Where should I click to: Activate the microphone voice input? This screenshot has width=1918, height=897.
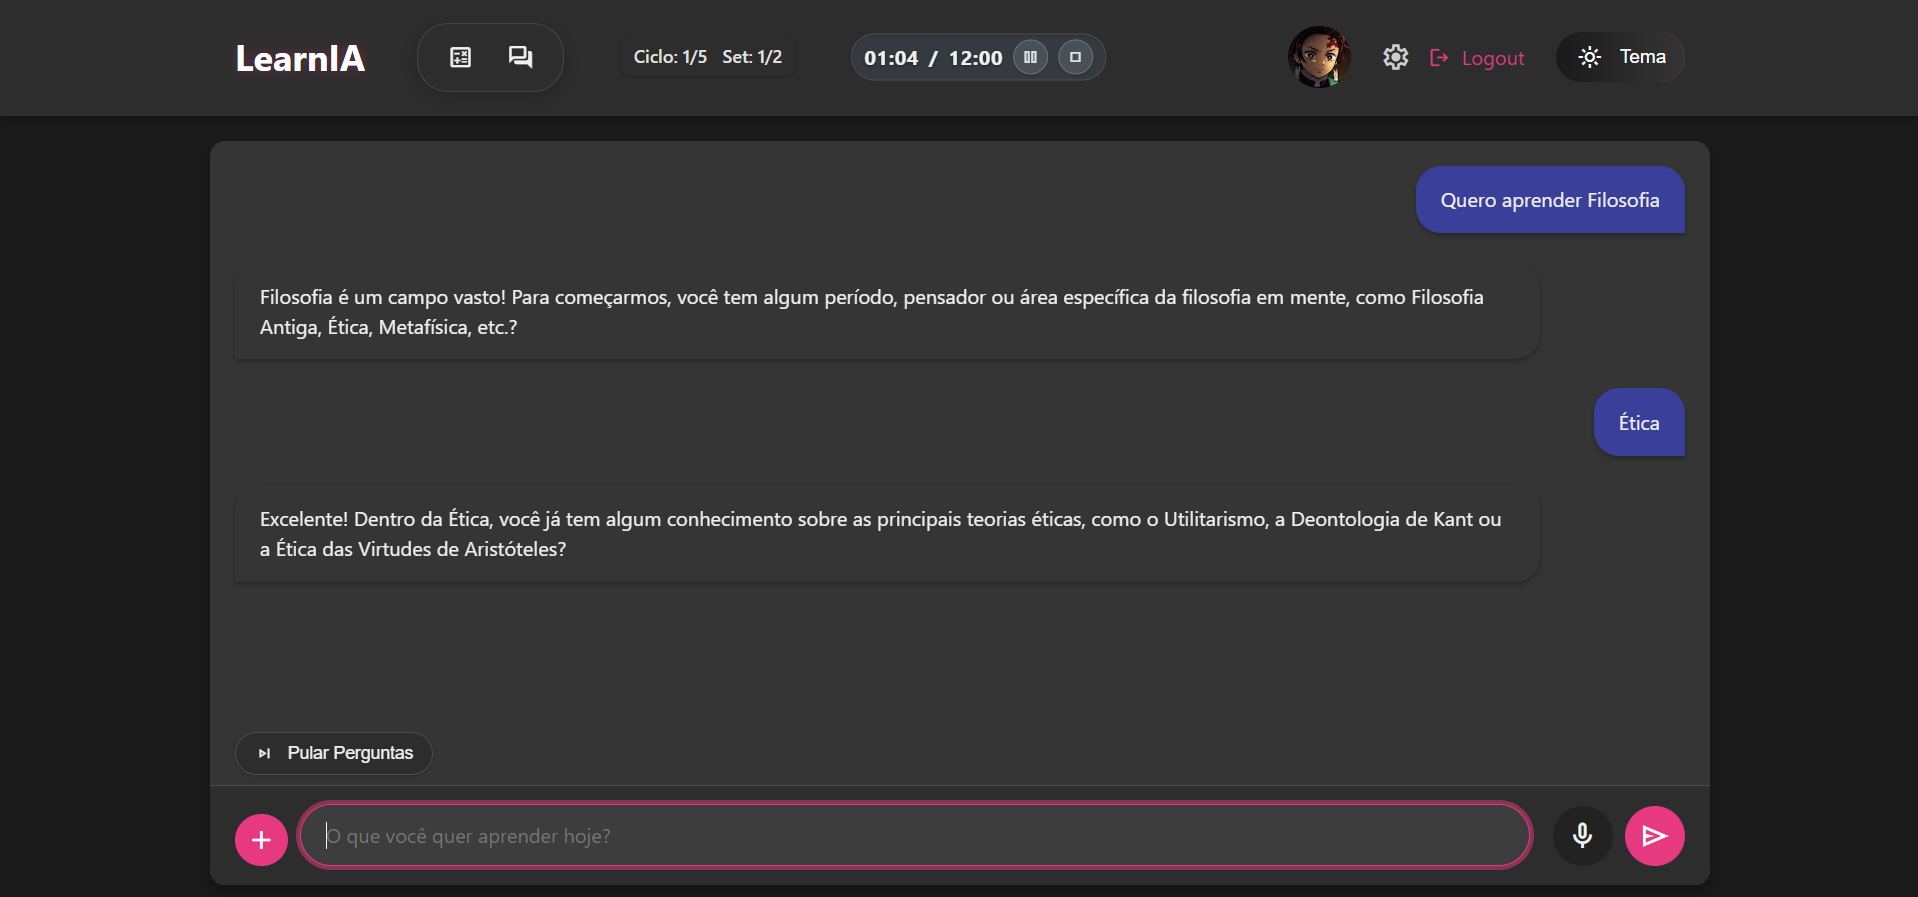pyautogui.click(x=1582, y=836)
